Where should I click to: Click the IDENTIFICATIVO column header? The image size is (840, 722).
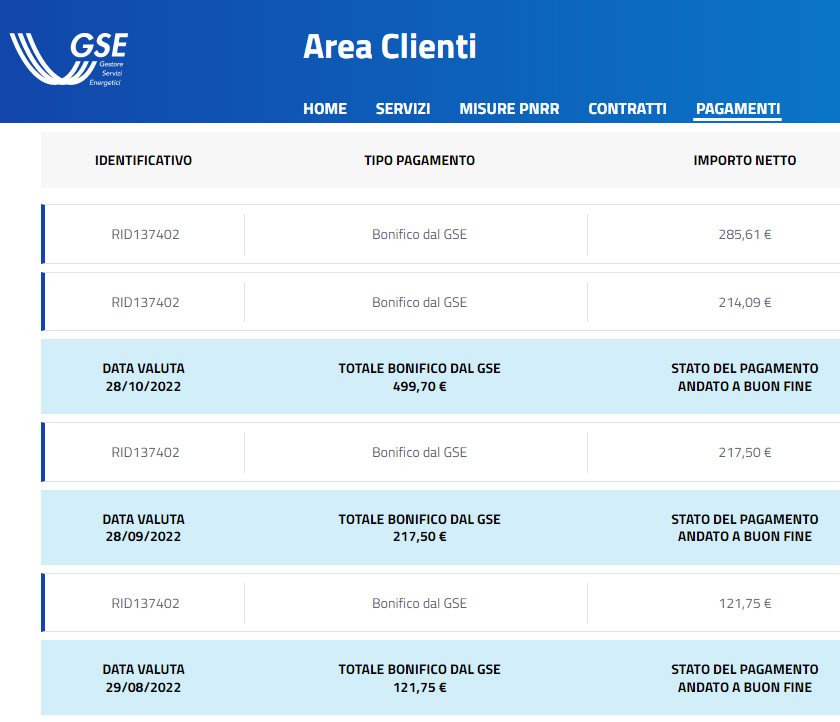143,160
